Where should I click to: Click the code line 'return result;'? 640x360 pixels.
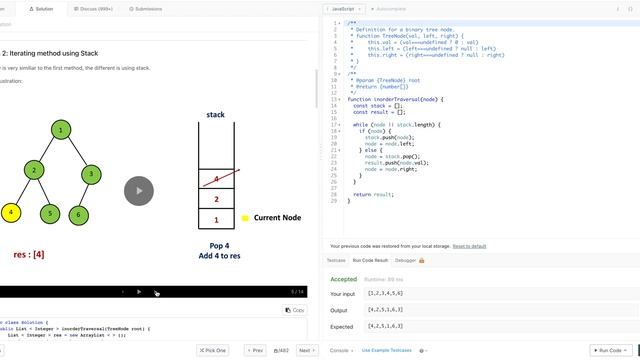(373, 195)
